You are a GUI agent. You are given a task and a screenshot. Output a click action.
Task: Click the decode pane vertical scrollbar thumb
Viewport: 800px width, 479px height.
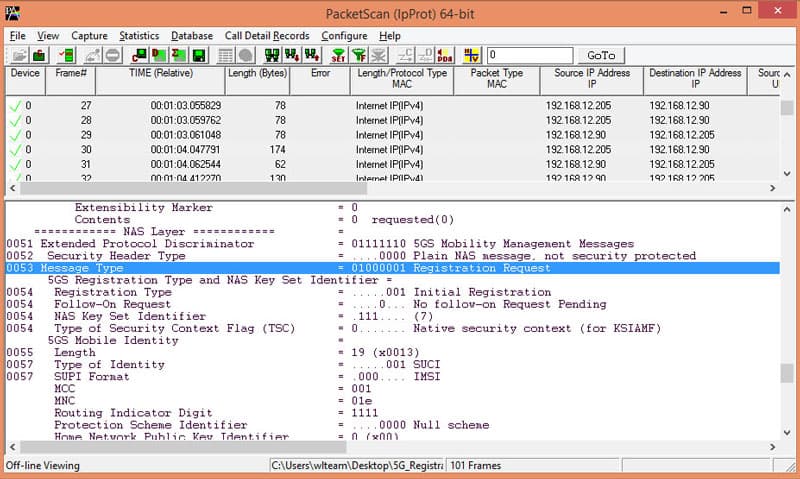pyautogui.click(x=787, y=373)
